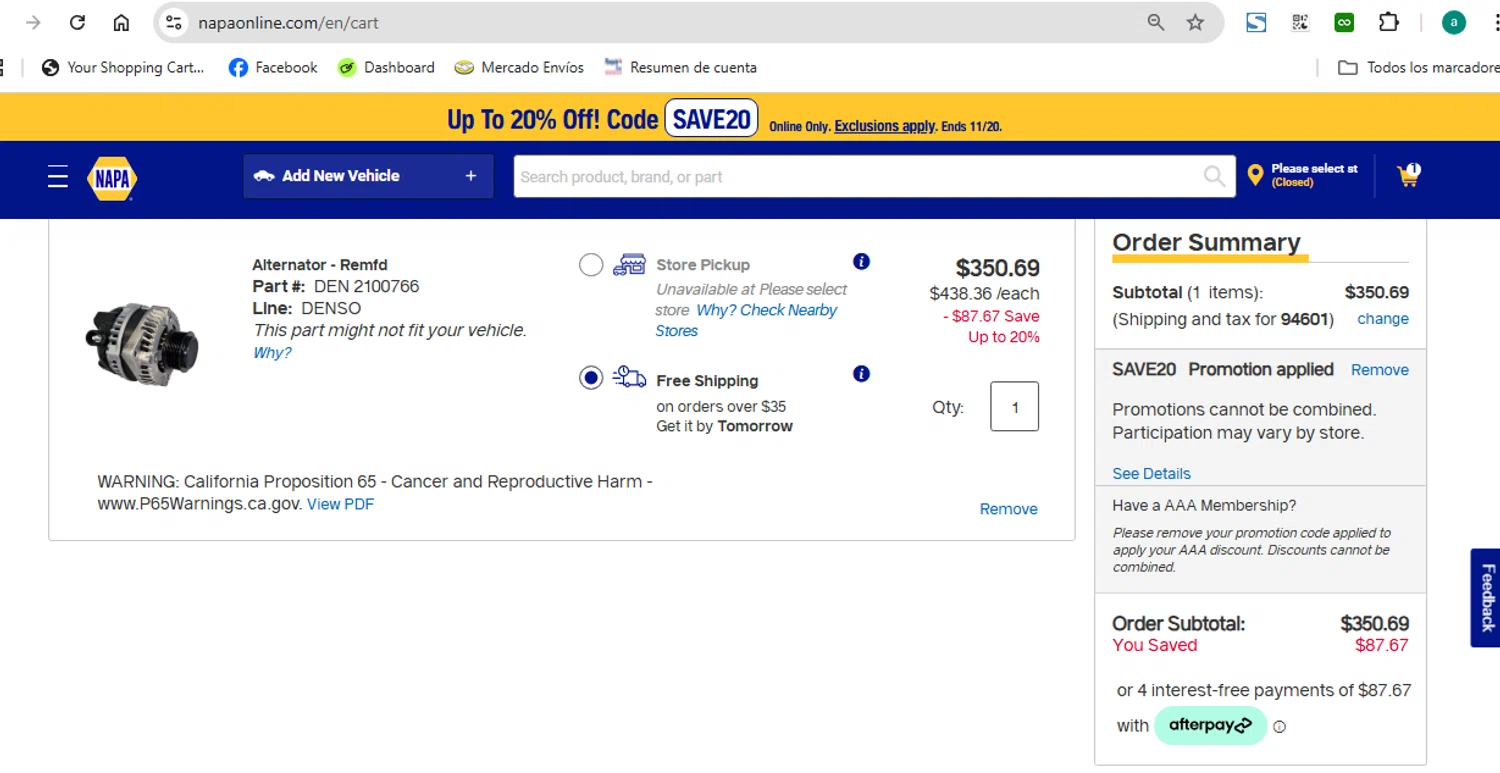Screen dimensions: 1500x773
Task: Open the Feedback side tab
Action: [1486, 598]
